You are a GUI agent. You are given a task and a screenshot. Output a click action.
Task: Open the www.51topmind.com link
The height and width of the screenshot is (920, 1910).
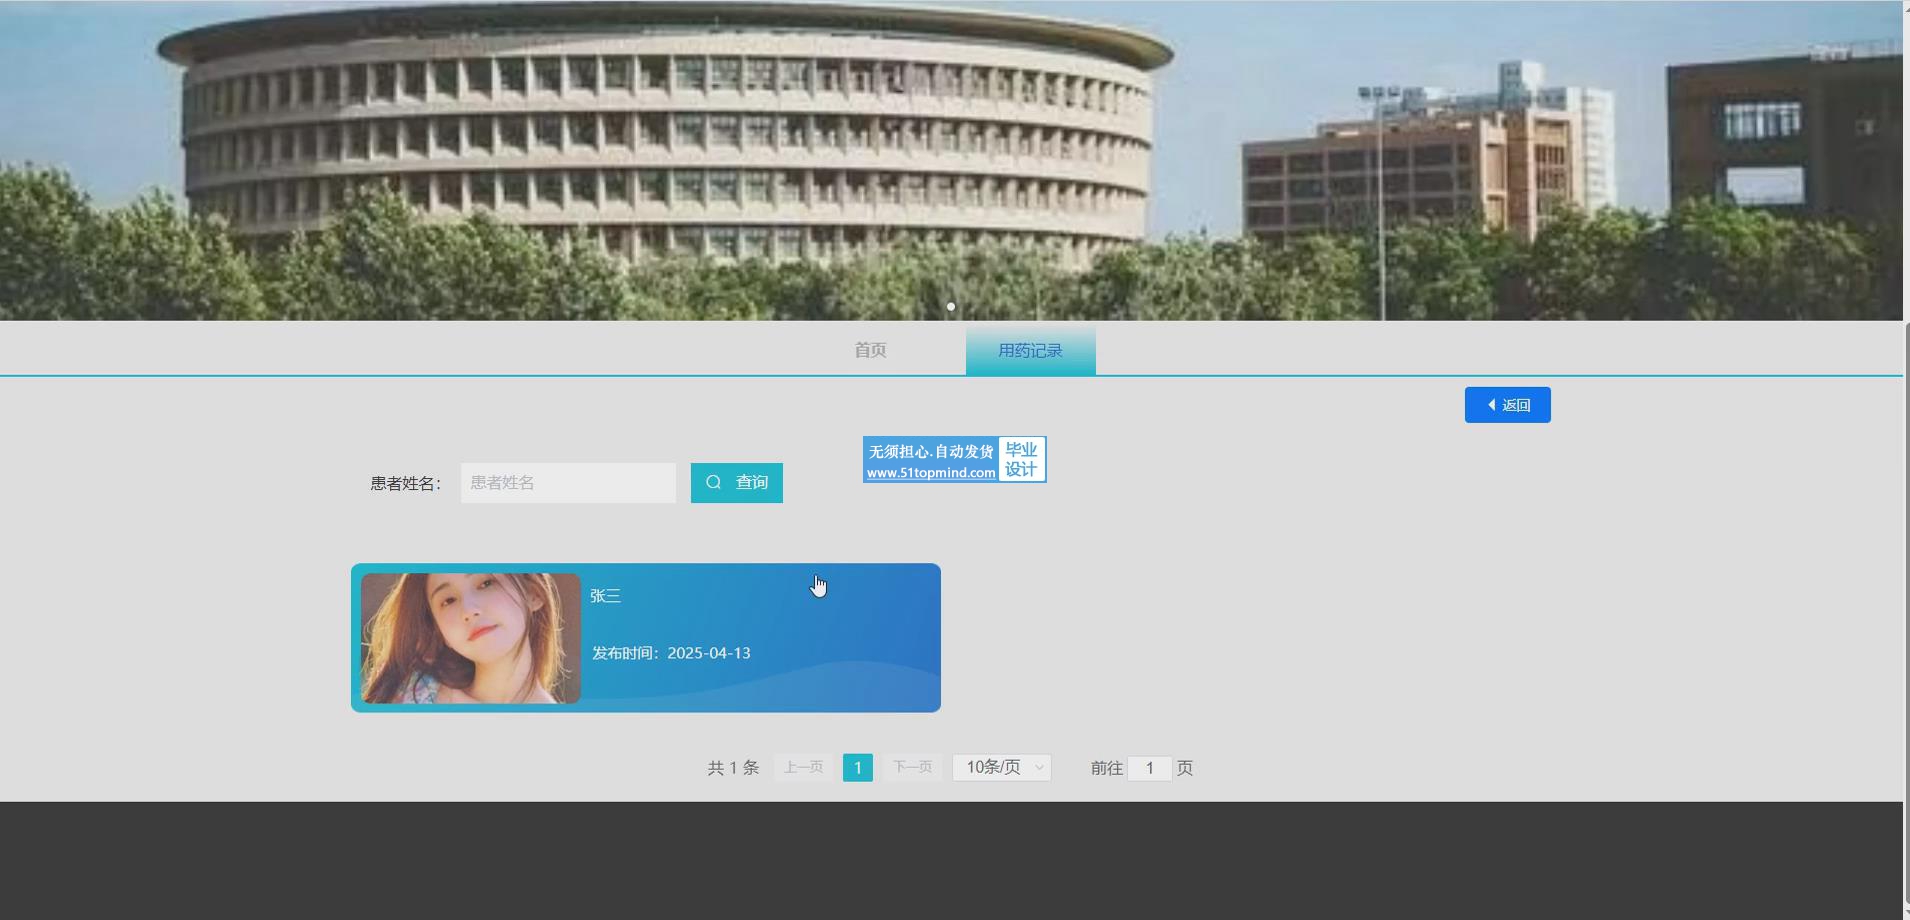930,473
